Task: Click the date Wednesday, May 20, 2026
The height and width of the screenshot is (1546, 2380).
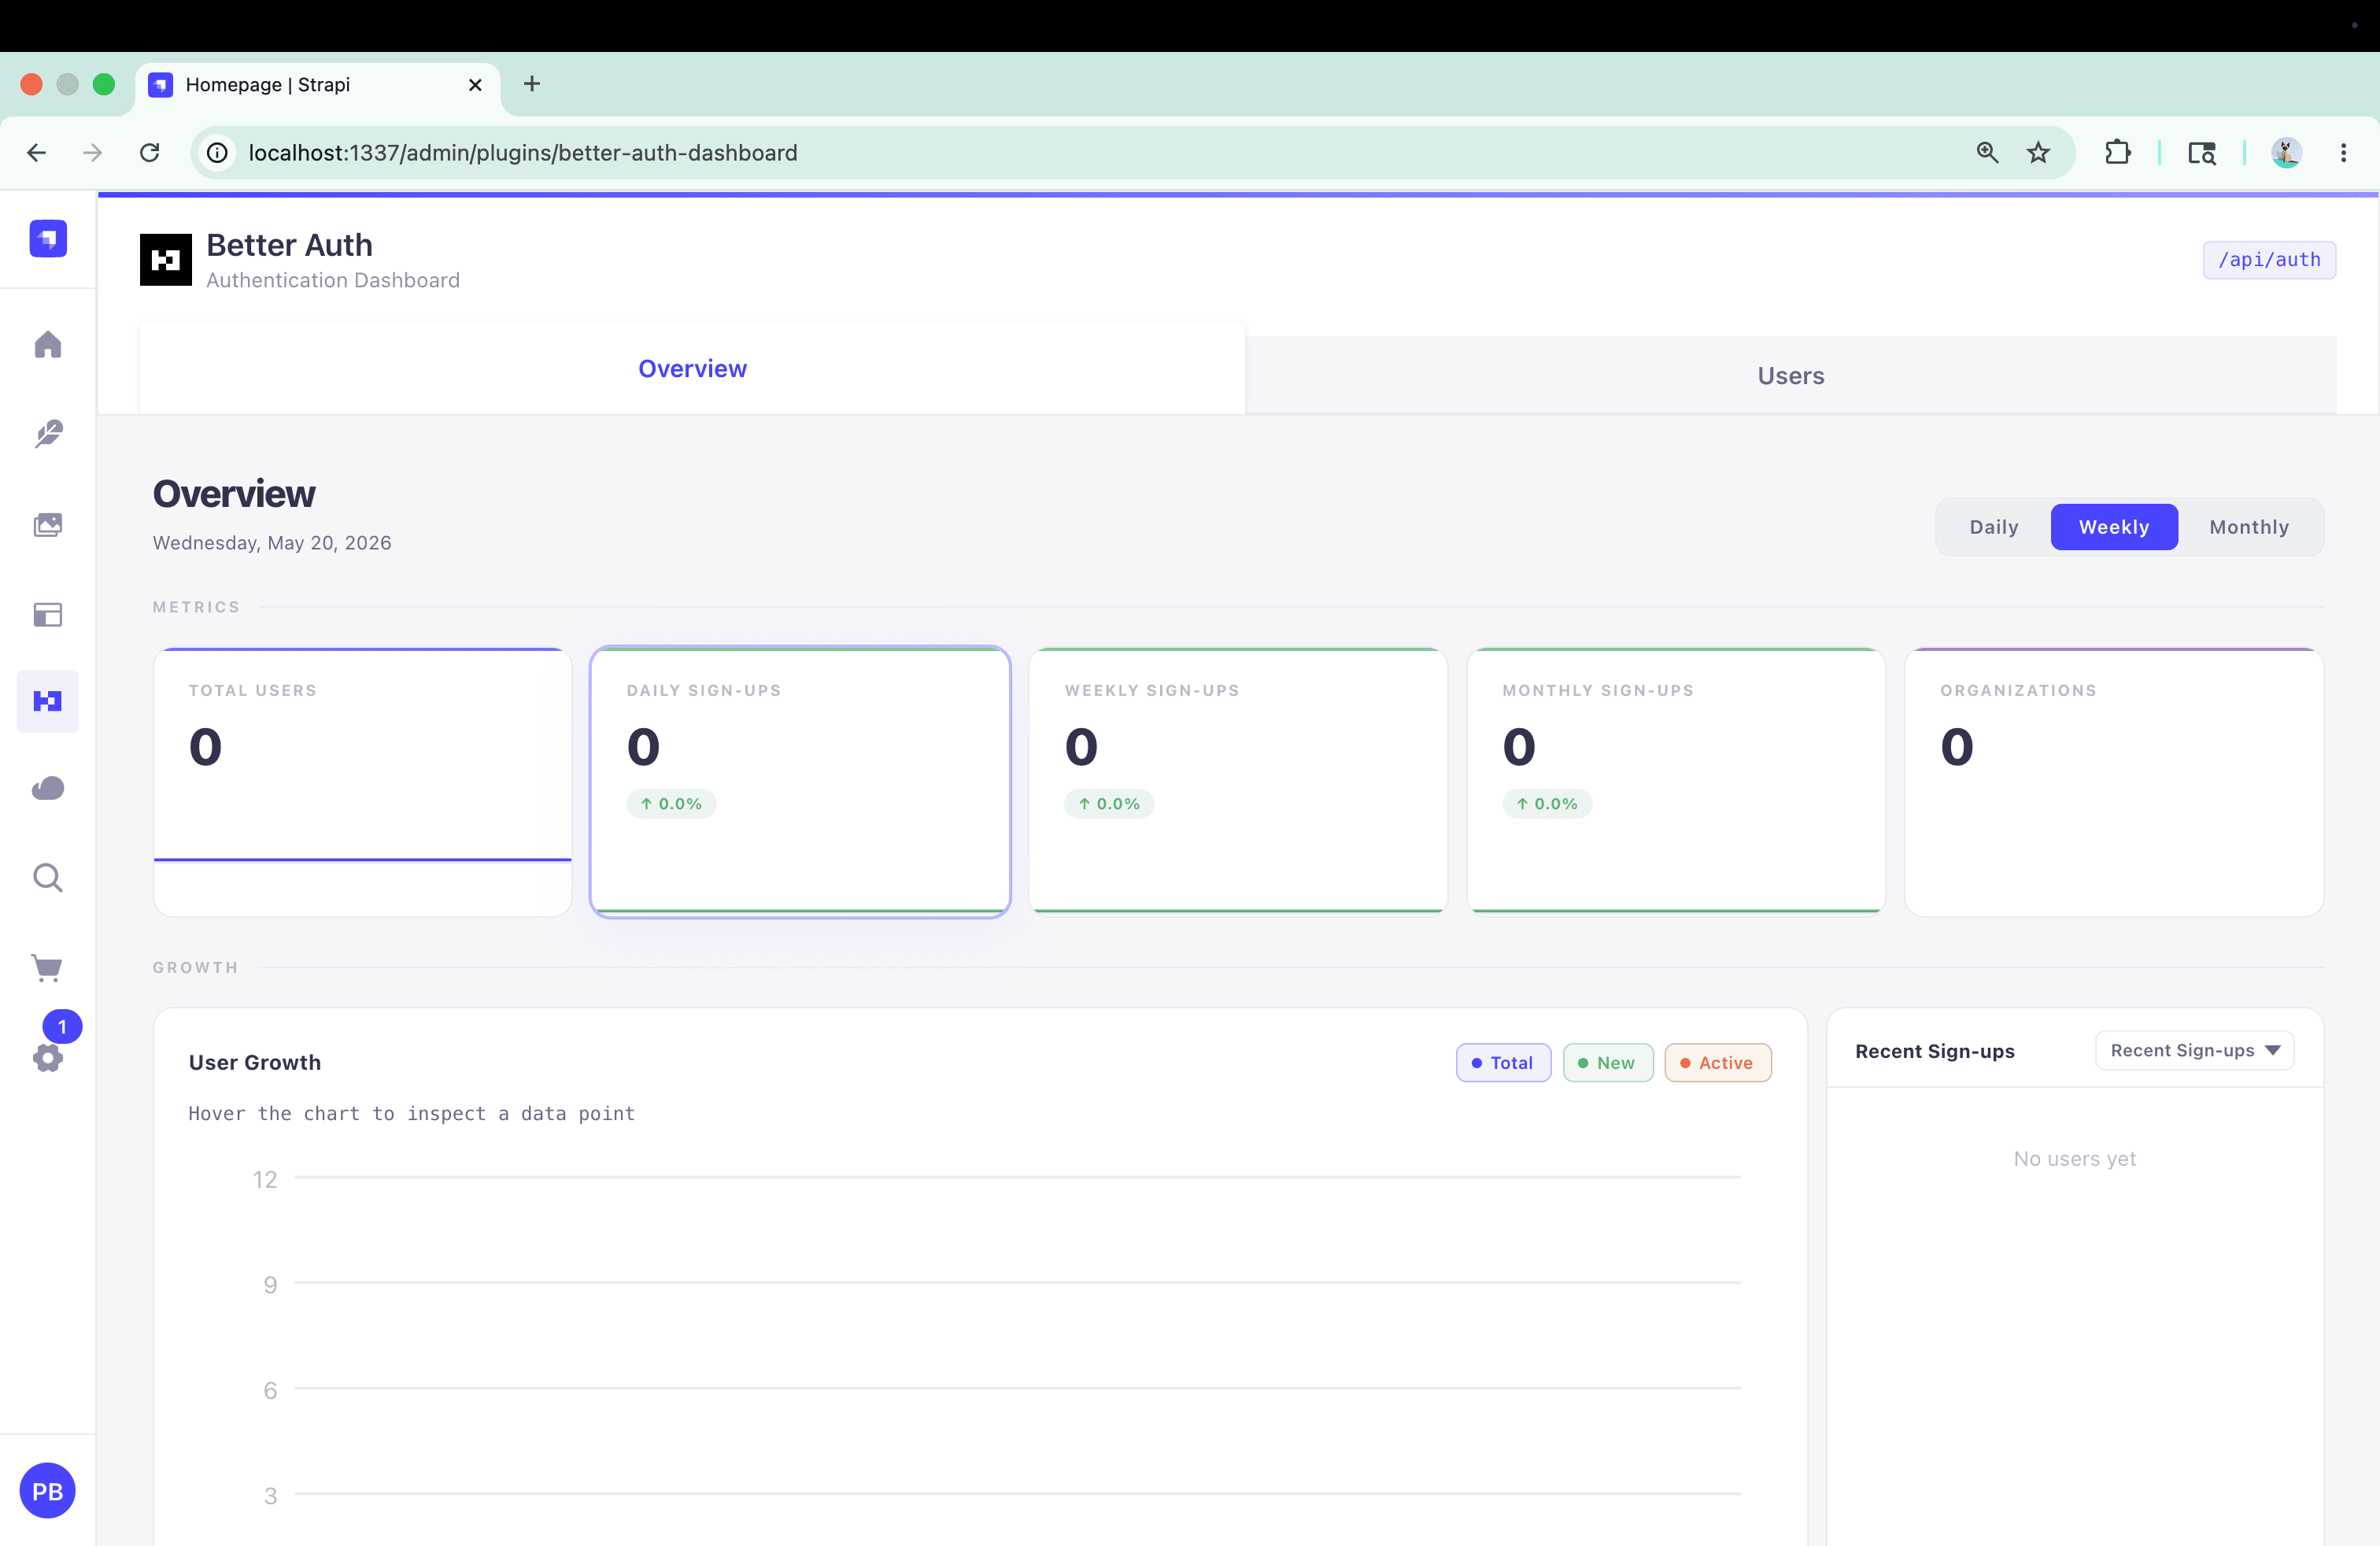Action: click(x=272, y=543)
